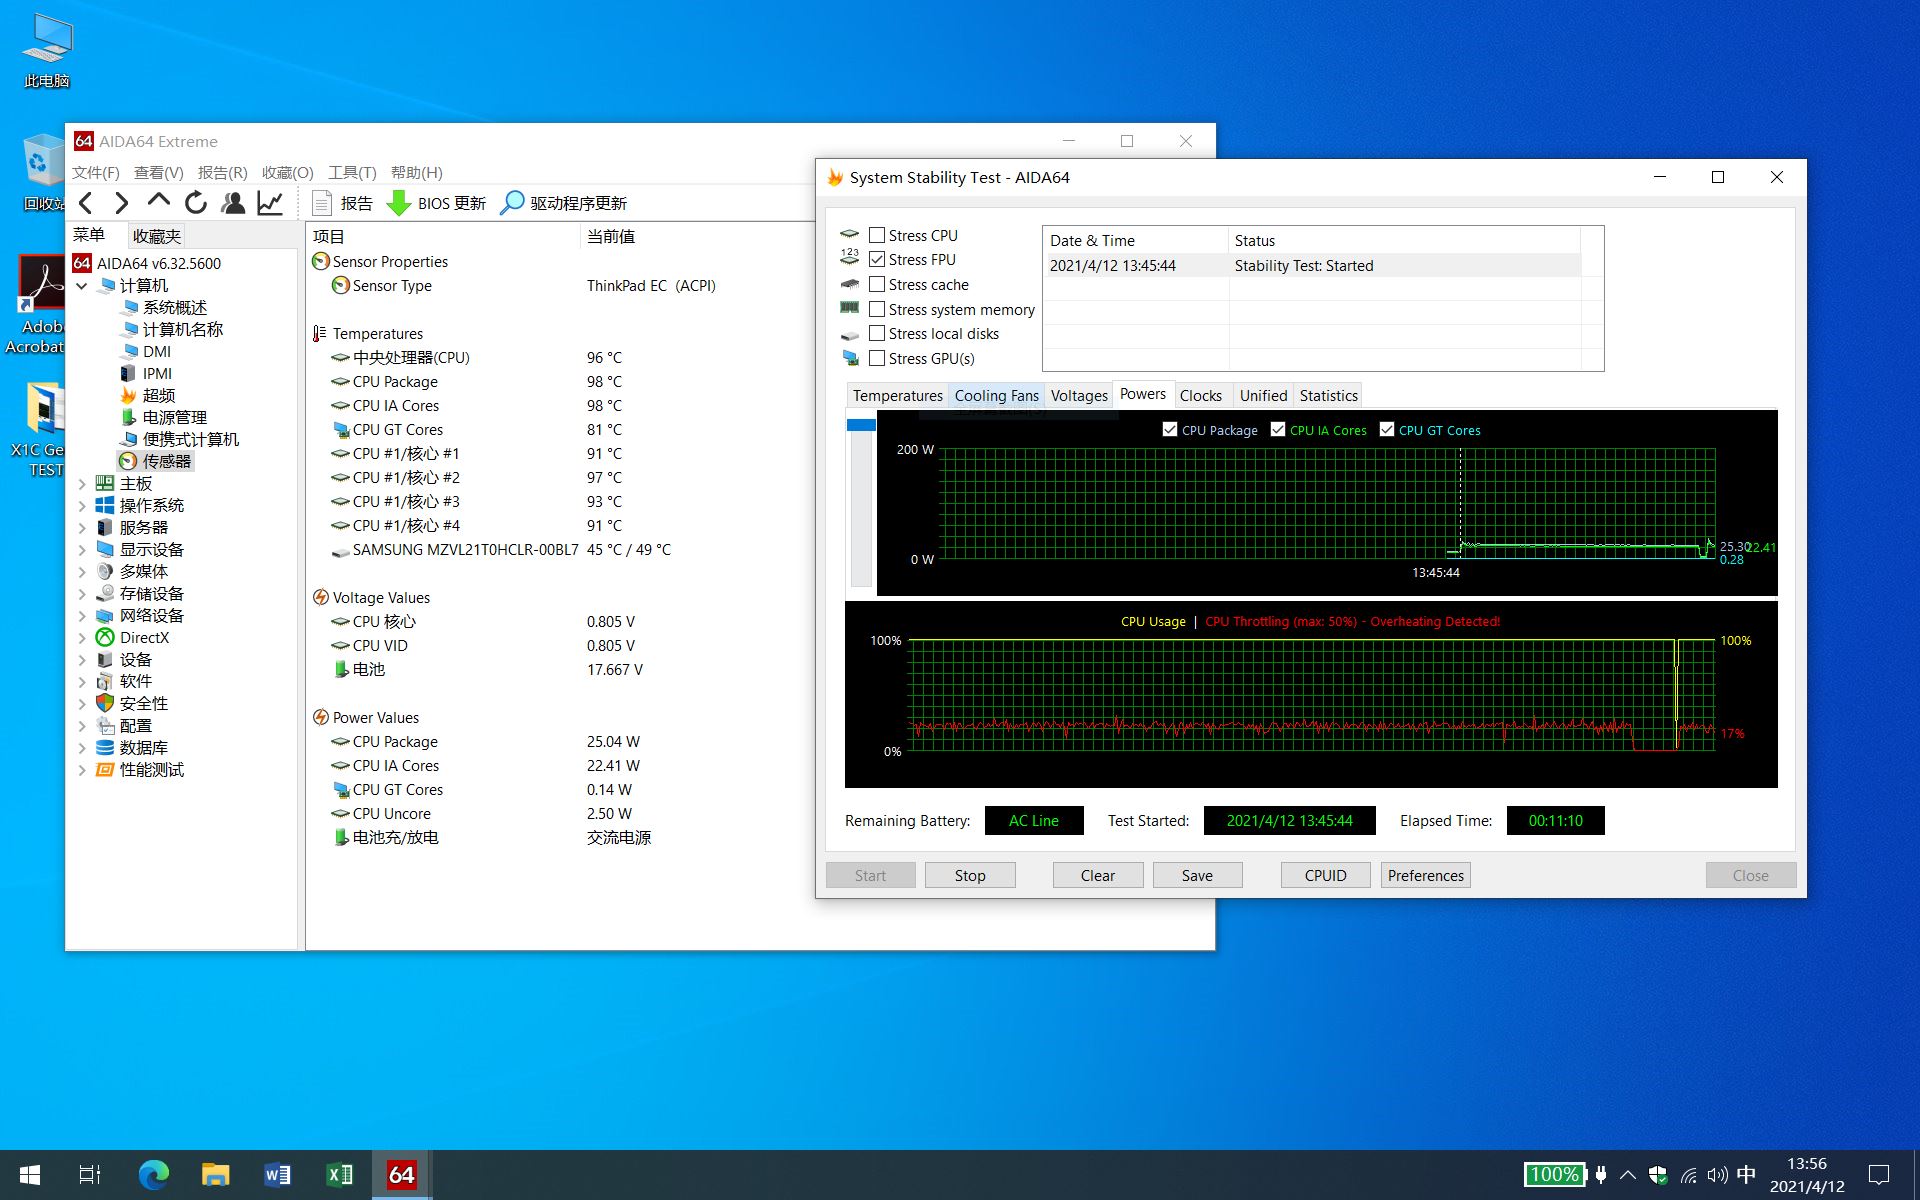Viewport: 1920px width, 1200px height.
Task: Click the up-level arrow icon
Action: coord(158,201)
